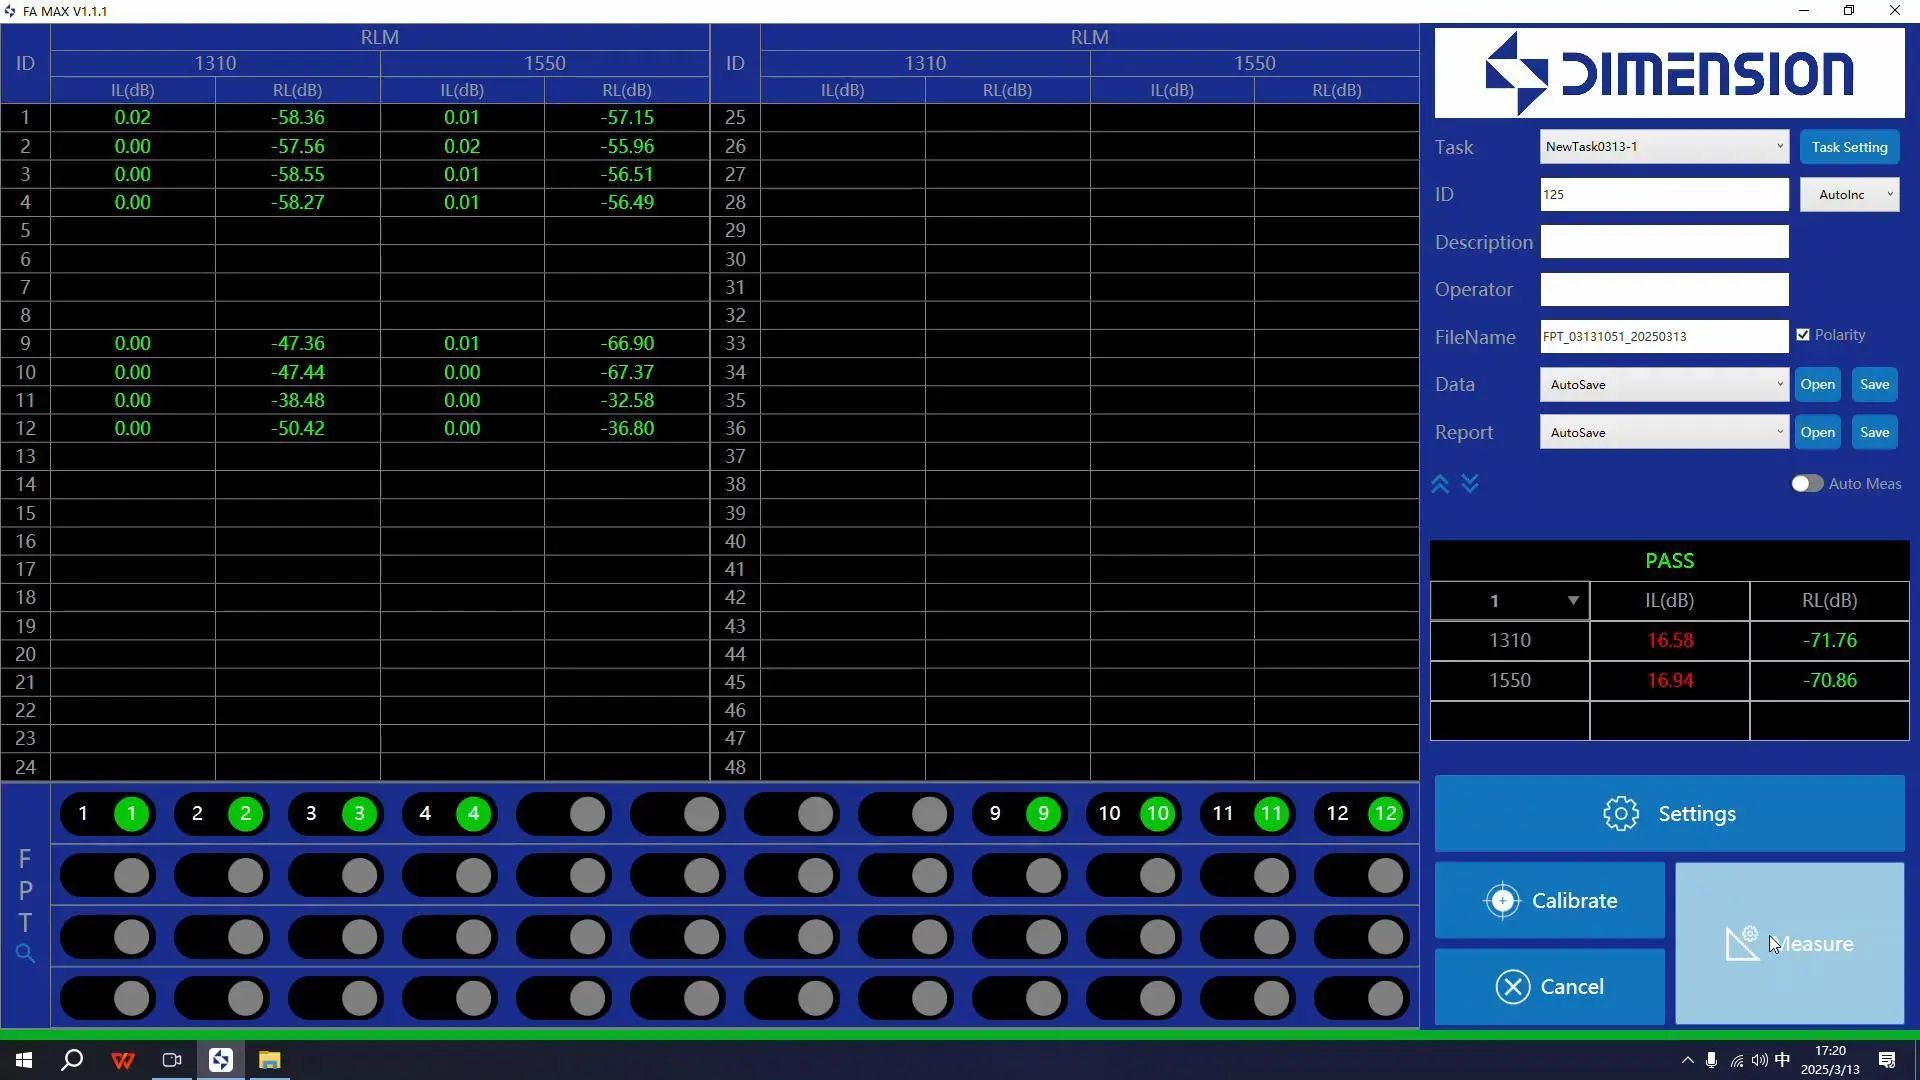Image resolution: width=1920 pixels, height=1080 pixels.
Task: Click the Measure button
Action: [1789, 944]
